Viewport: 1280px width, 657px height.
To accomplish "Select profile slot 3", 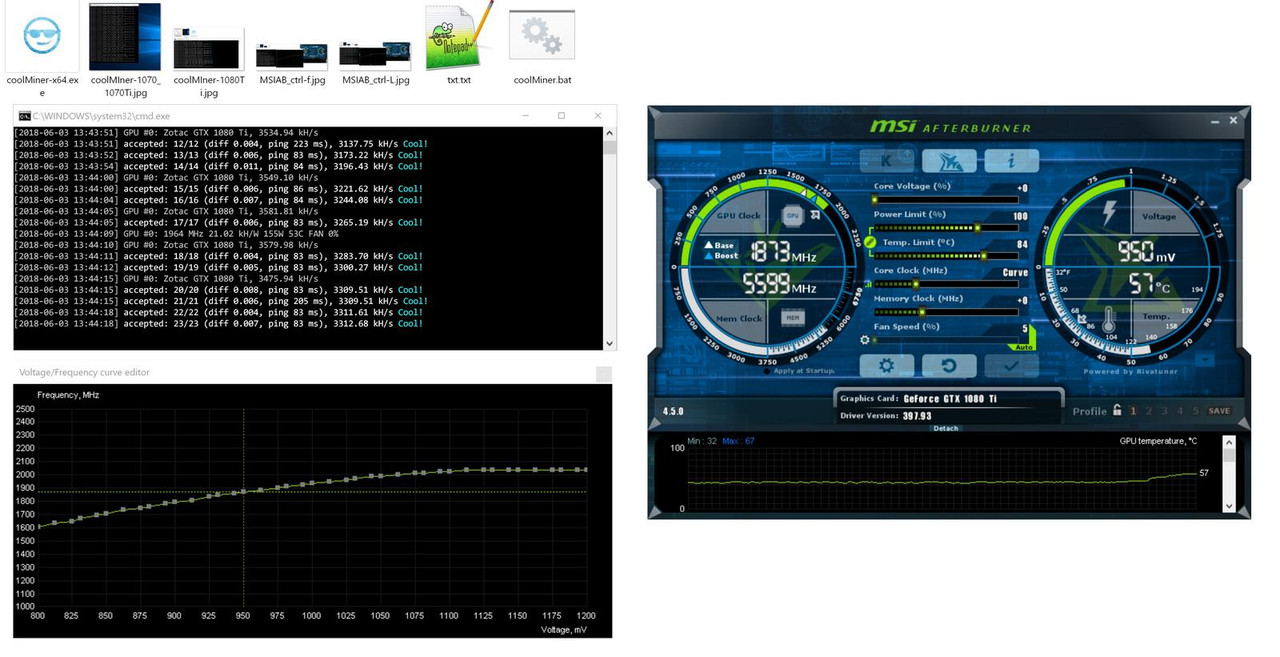I will point(1165,411).
